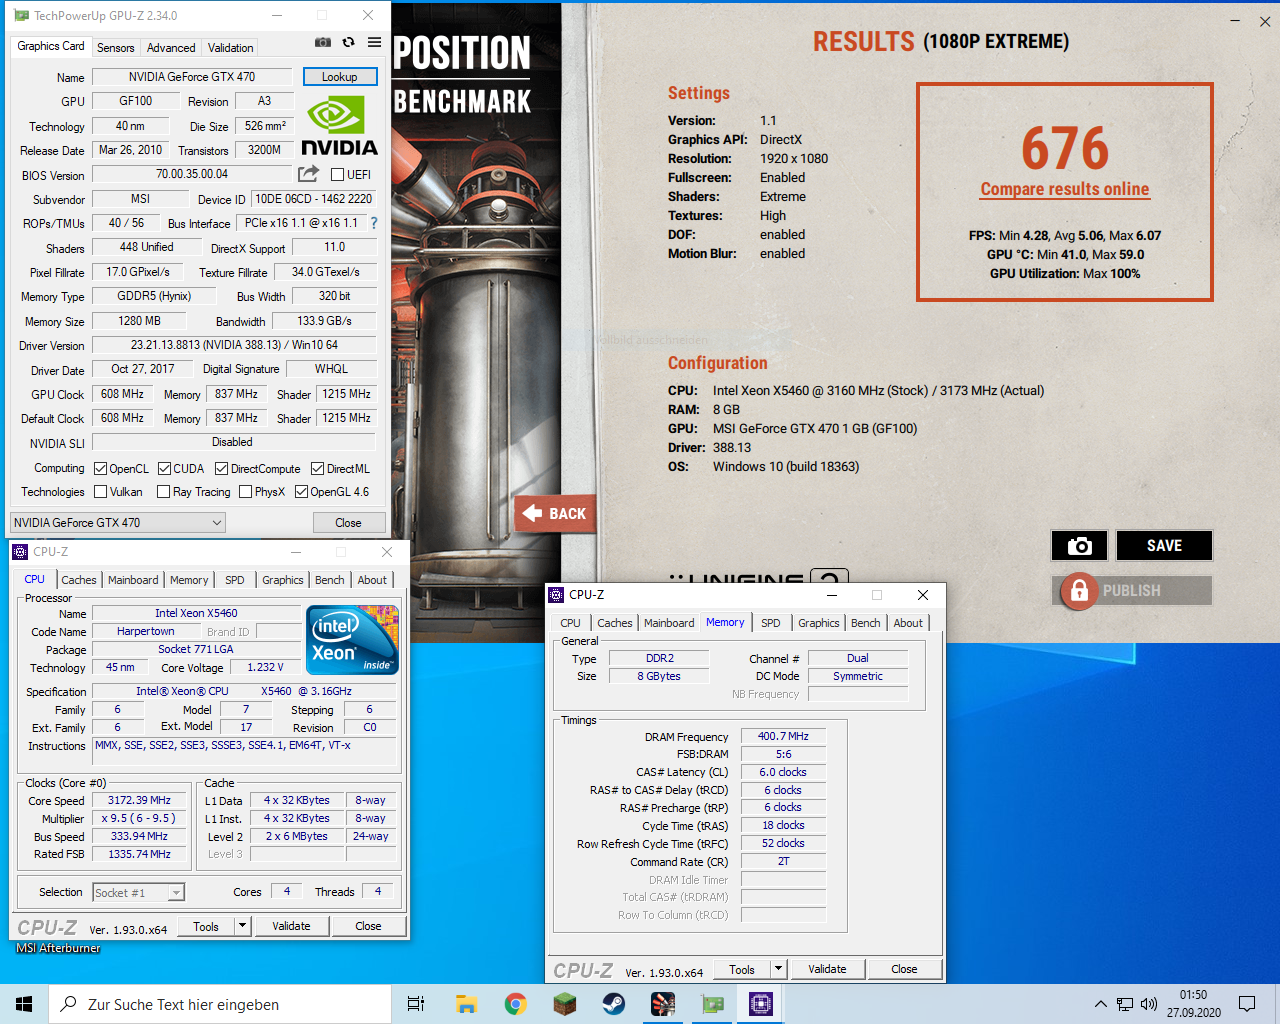Viewport: 1280px width, 1024px height.
Task: Open the SPD tab in the Memory CPU-Z window
Action: [770, 623]
